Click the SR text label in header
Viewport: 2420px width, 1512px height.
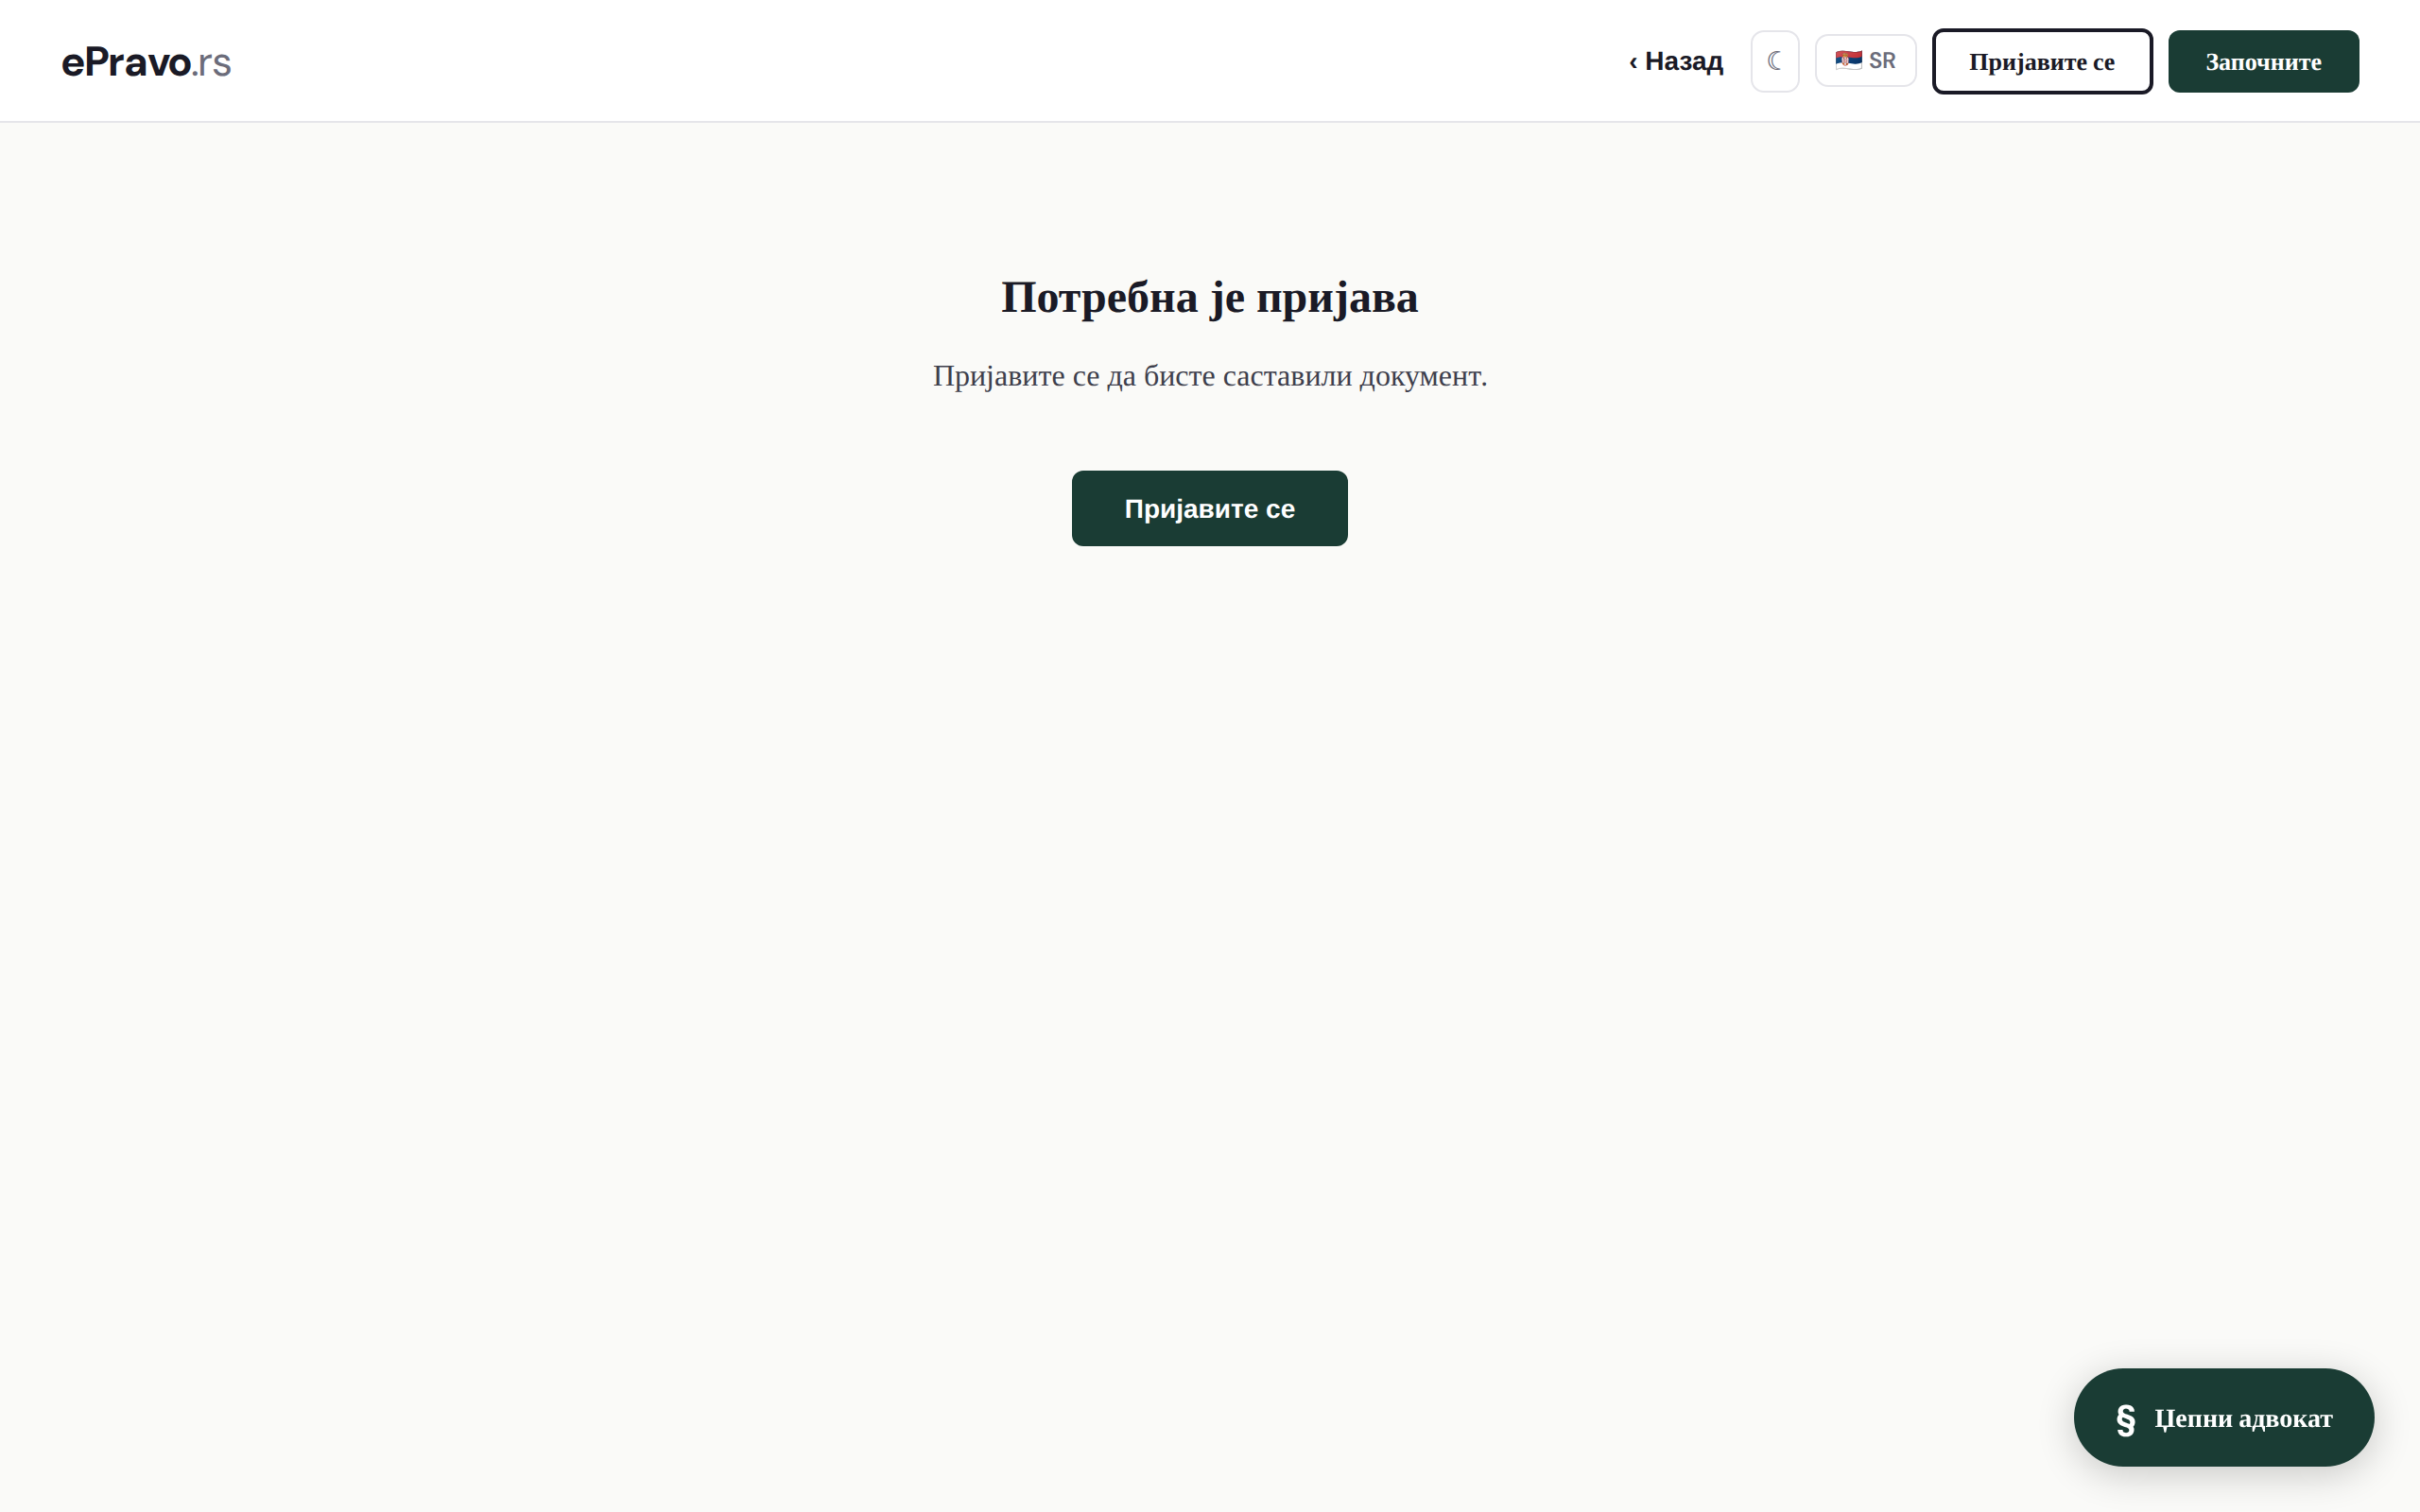[1882, 61]
